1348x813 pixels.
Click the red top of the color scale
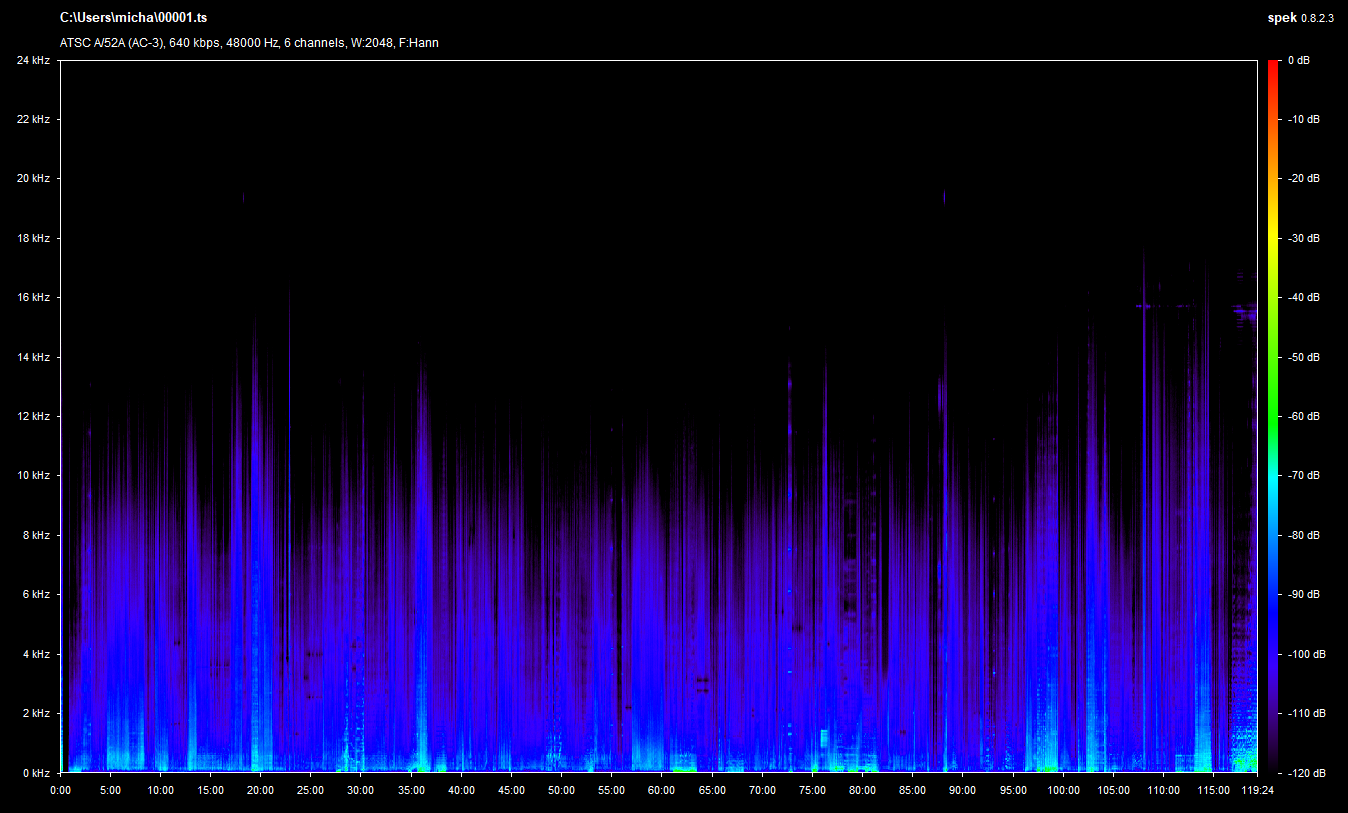point(1272,66)
